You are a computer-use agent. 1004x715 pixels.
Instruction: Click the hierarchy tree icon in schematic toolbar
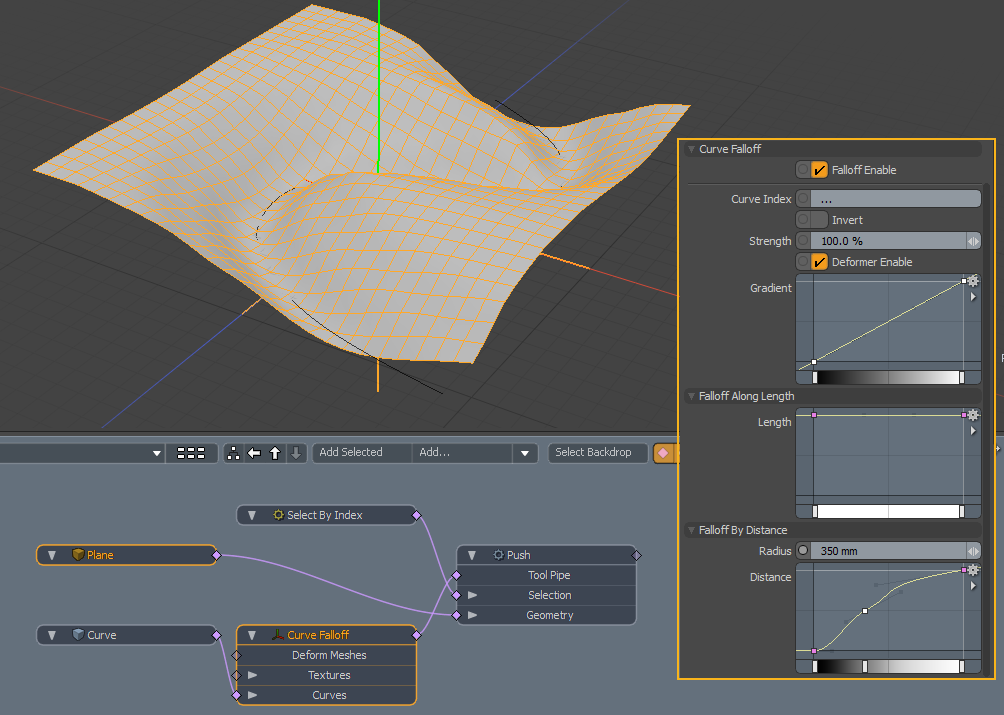234,453
